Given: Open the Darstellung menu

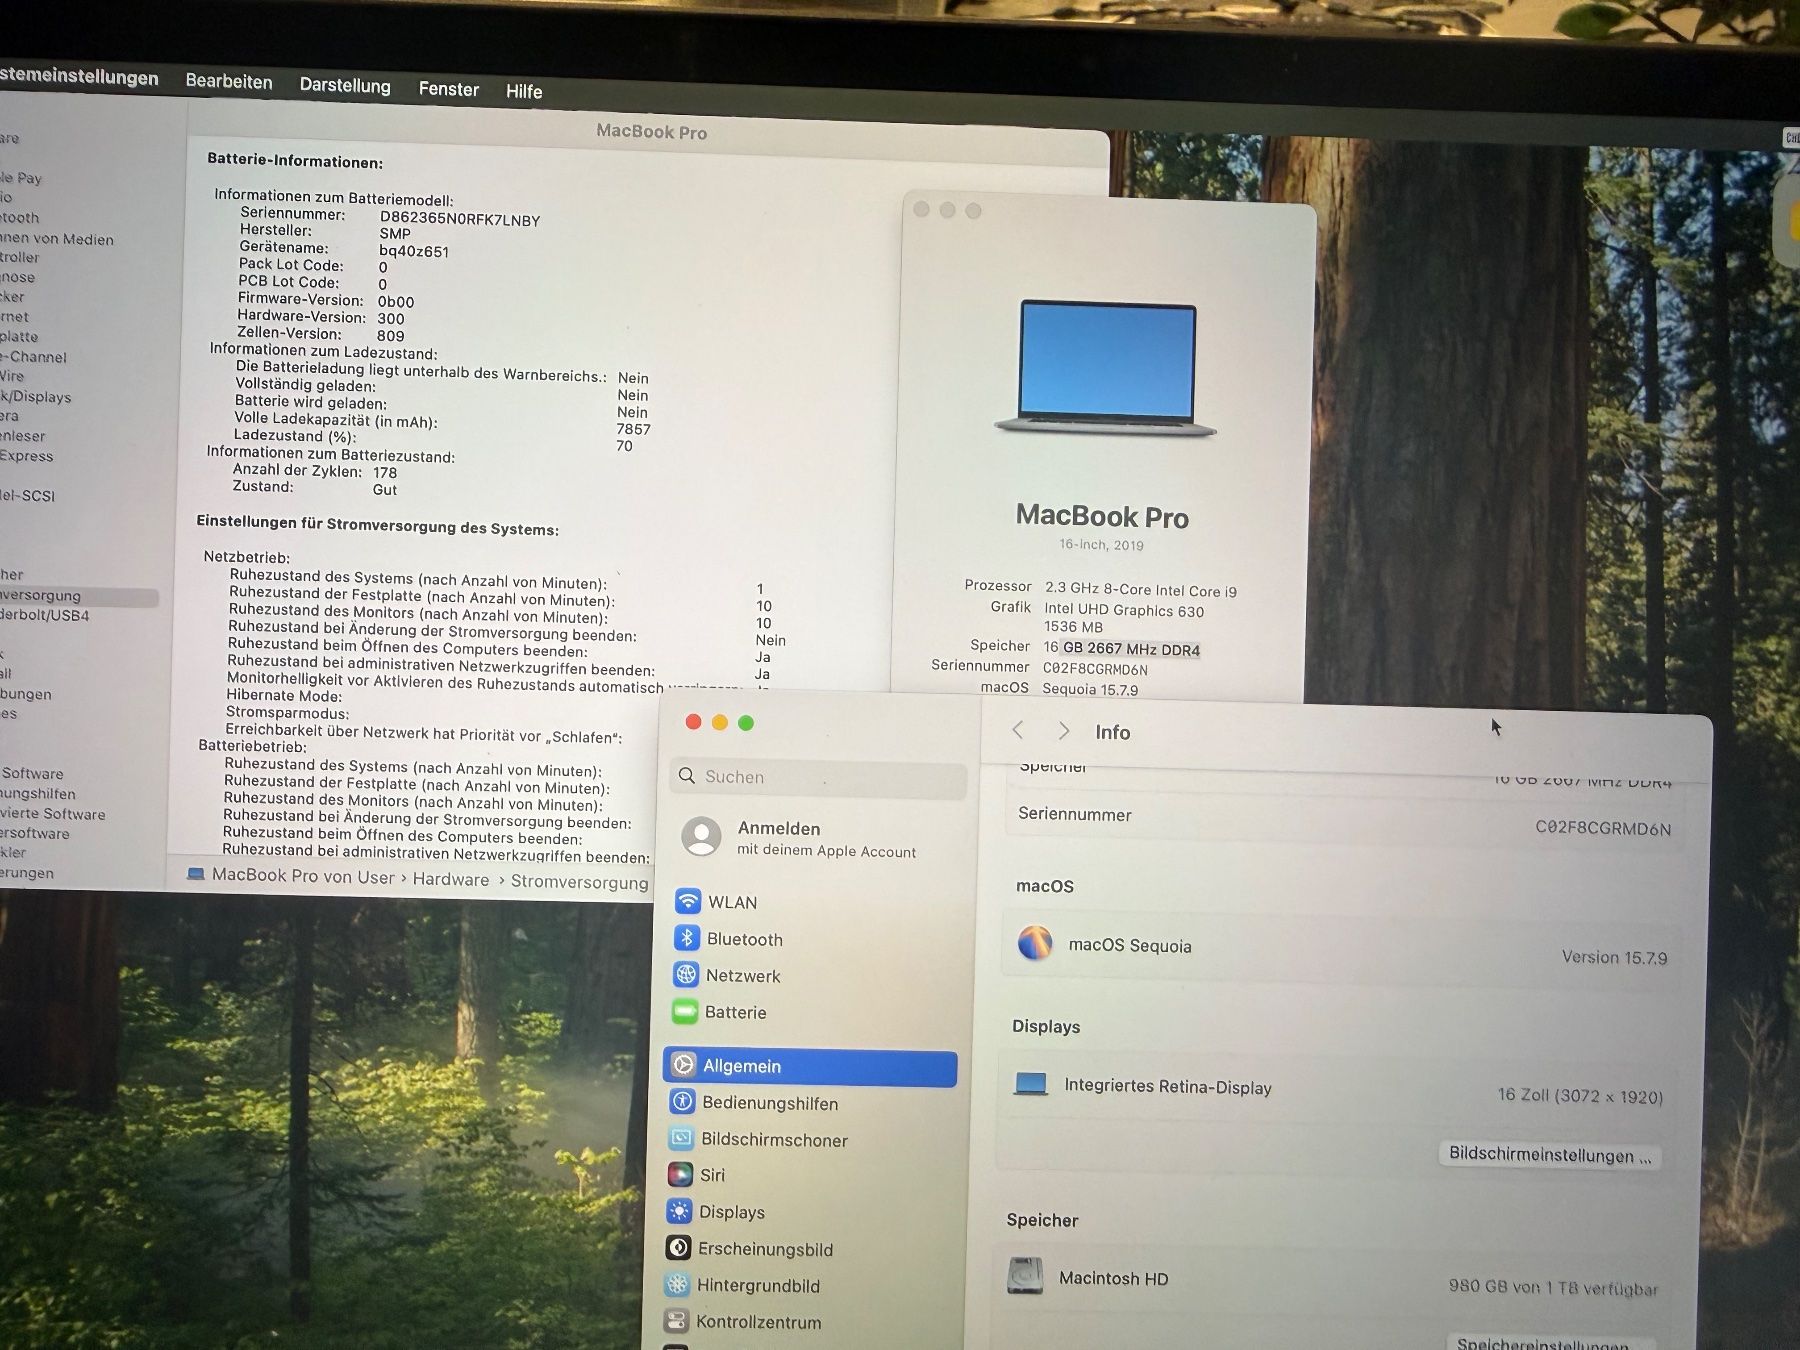Looking at the screenshot, I should [345, 85].
